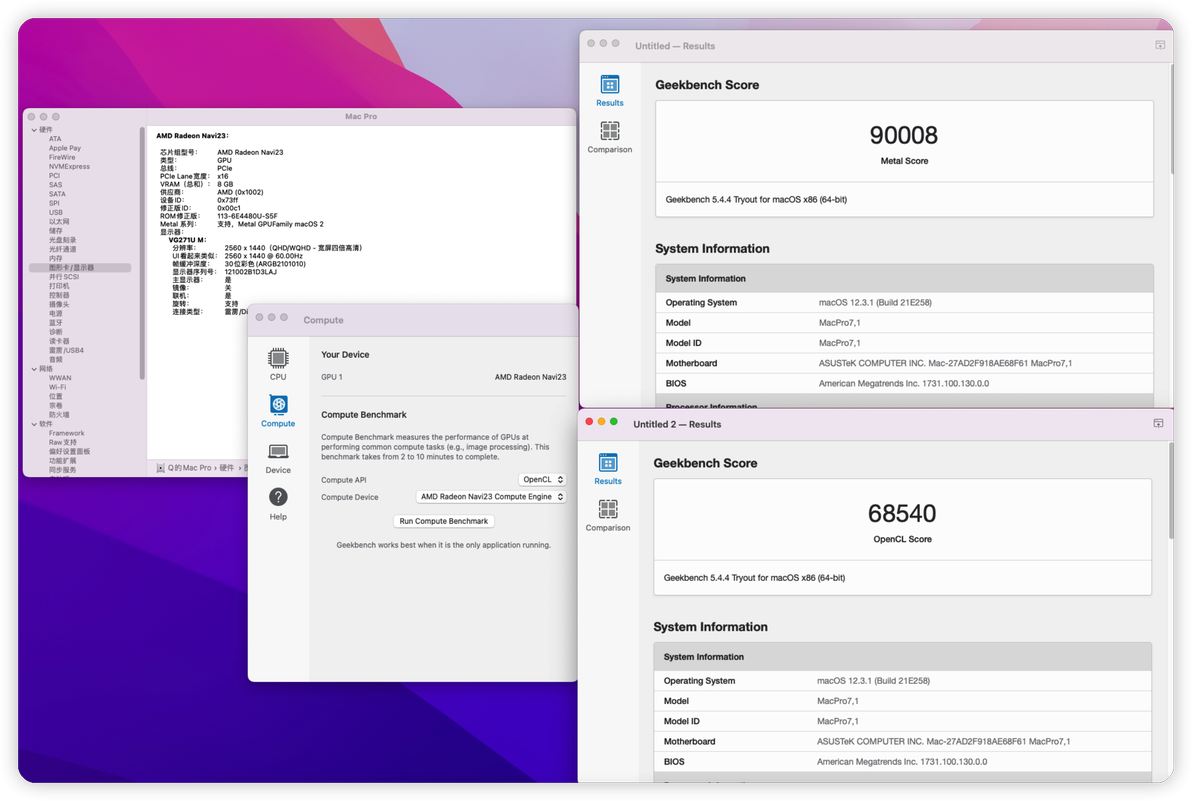Open the CPU section in Compute window

(278, 364)
